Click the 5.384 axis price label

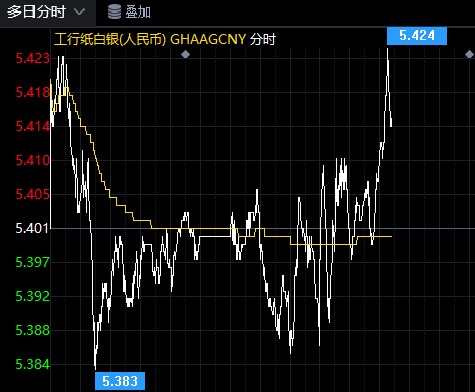pos(32,364)
